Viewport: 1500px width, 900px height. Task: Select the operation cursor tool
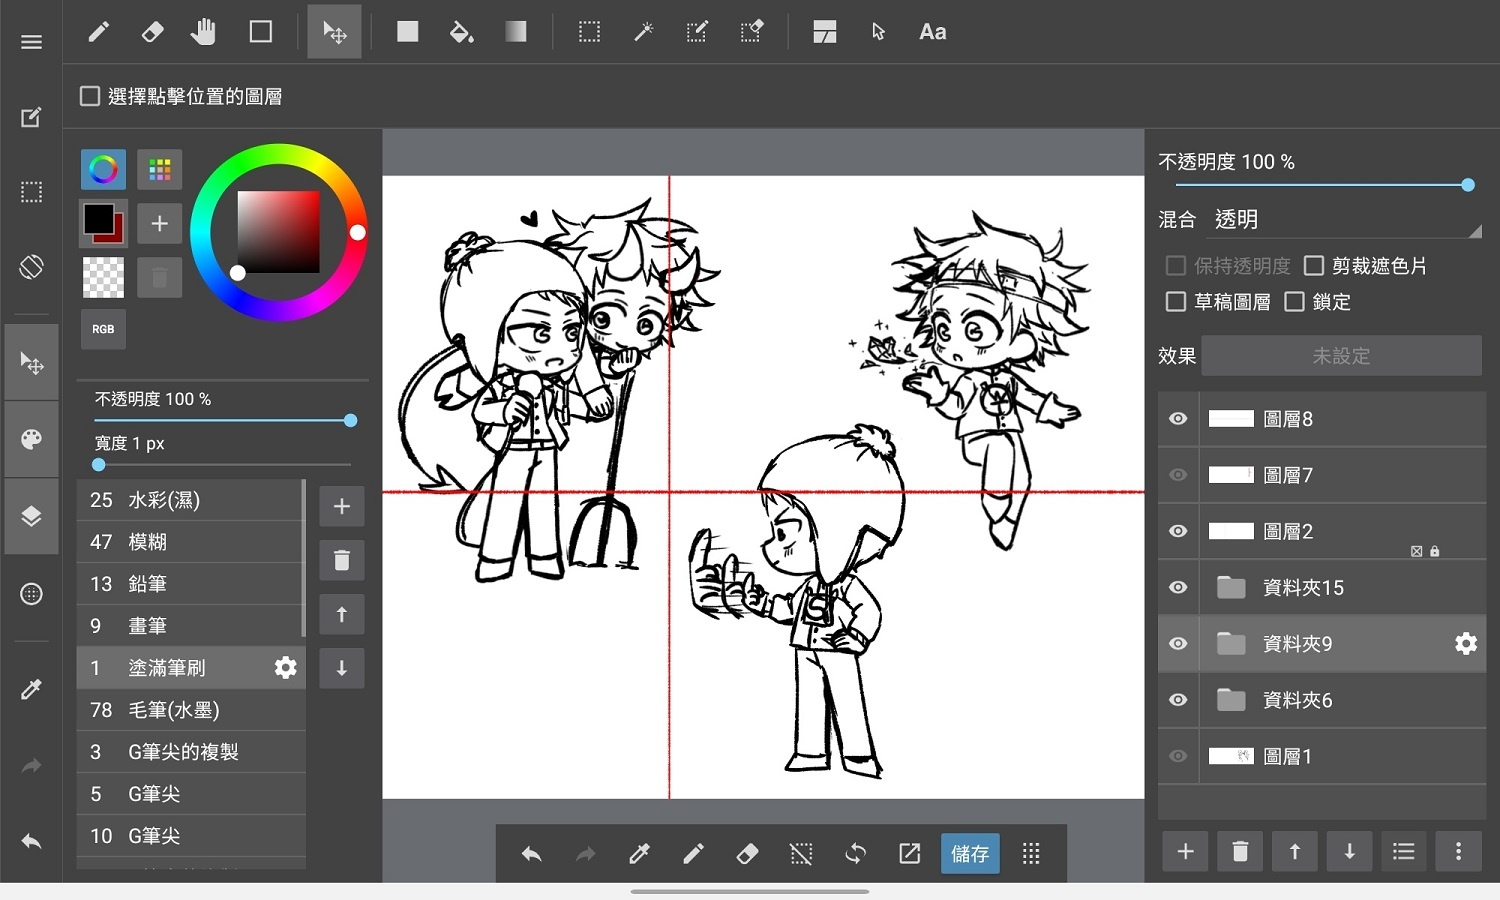click(878, 32)
